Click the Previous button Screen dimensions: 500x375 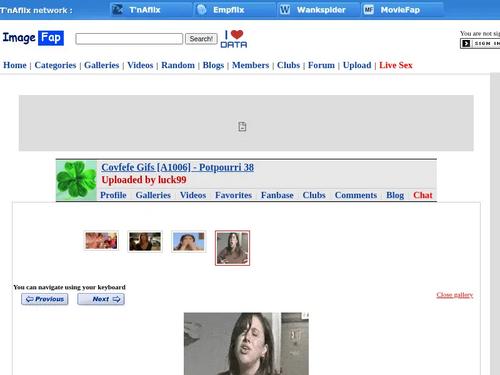(45, 299)
